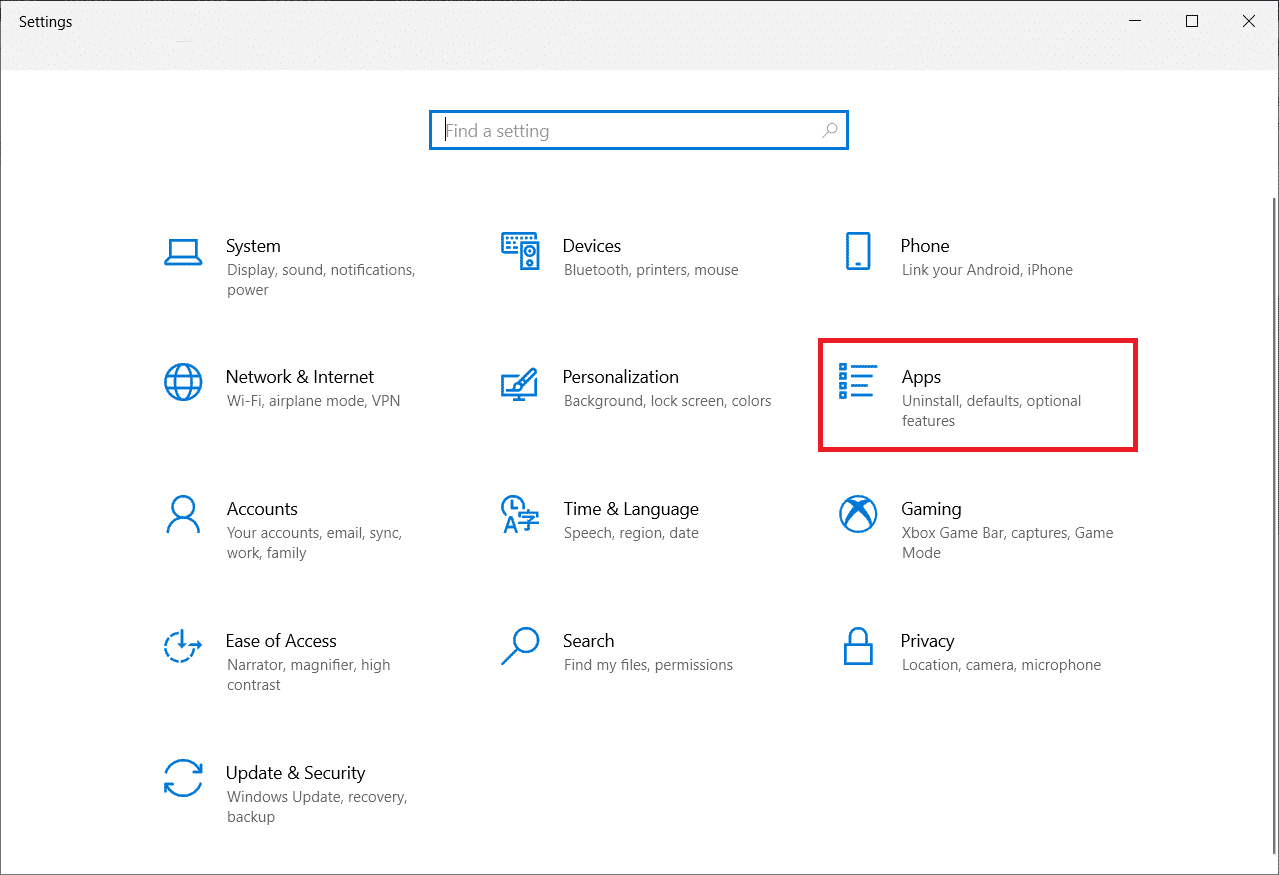The width and height of the screenshot is (1279, 875).
Task: Click the Ease of Access icon
Action: click(x=183, y=647)
